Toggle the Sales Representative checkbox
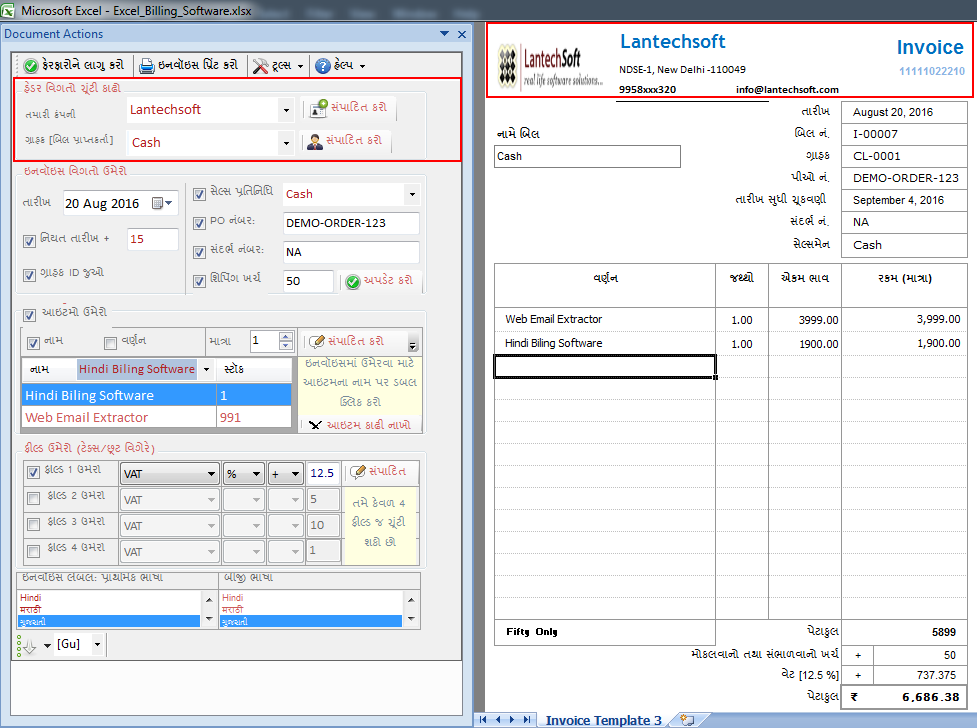The image size is (977, 728). pos(199,194)
